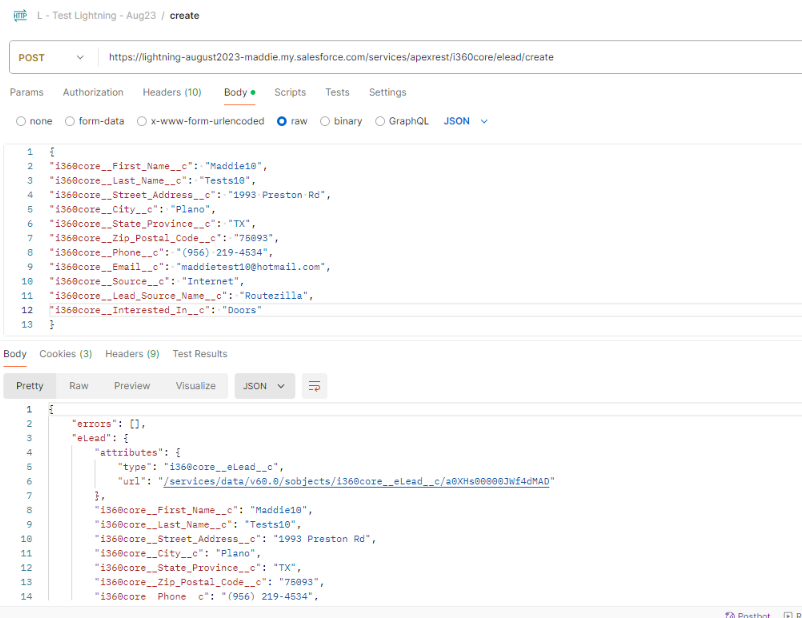802x618 pixels.
Task: Switch to the Authorization tab
Action: pos(93,92)
